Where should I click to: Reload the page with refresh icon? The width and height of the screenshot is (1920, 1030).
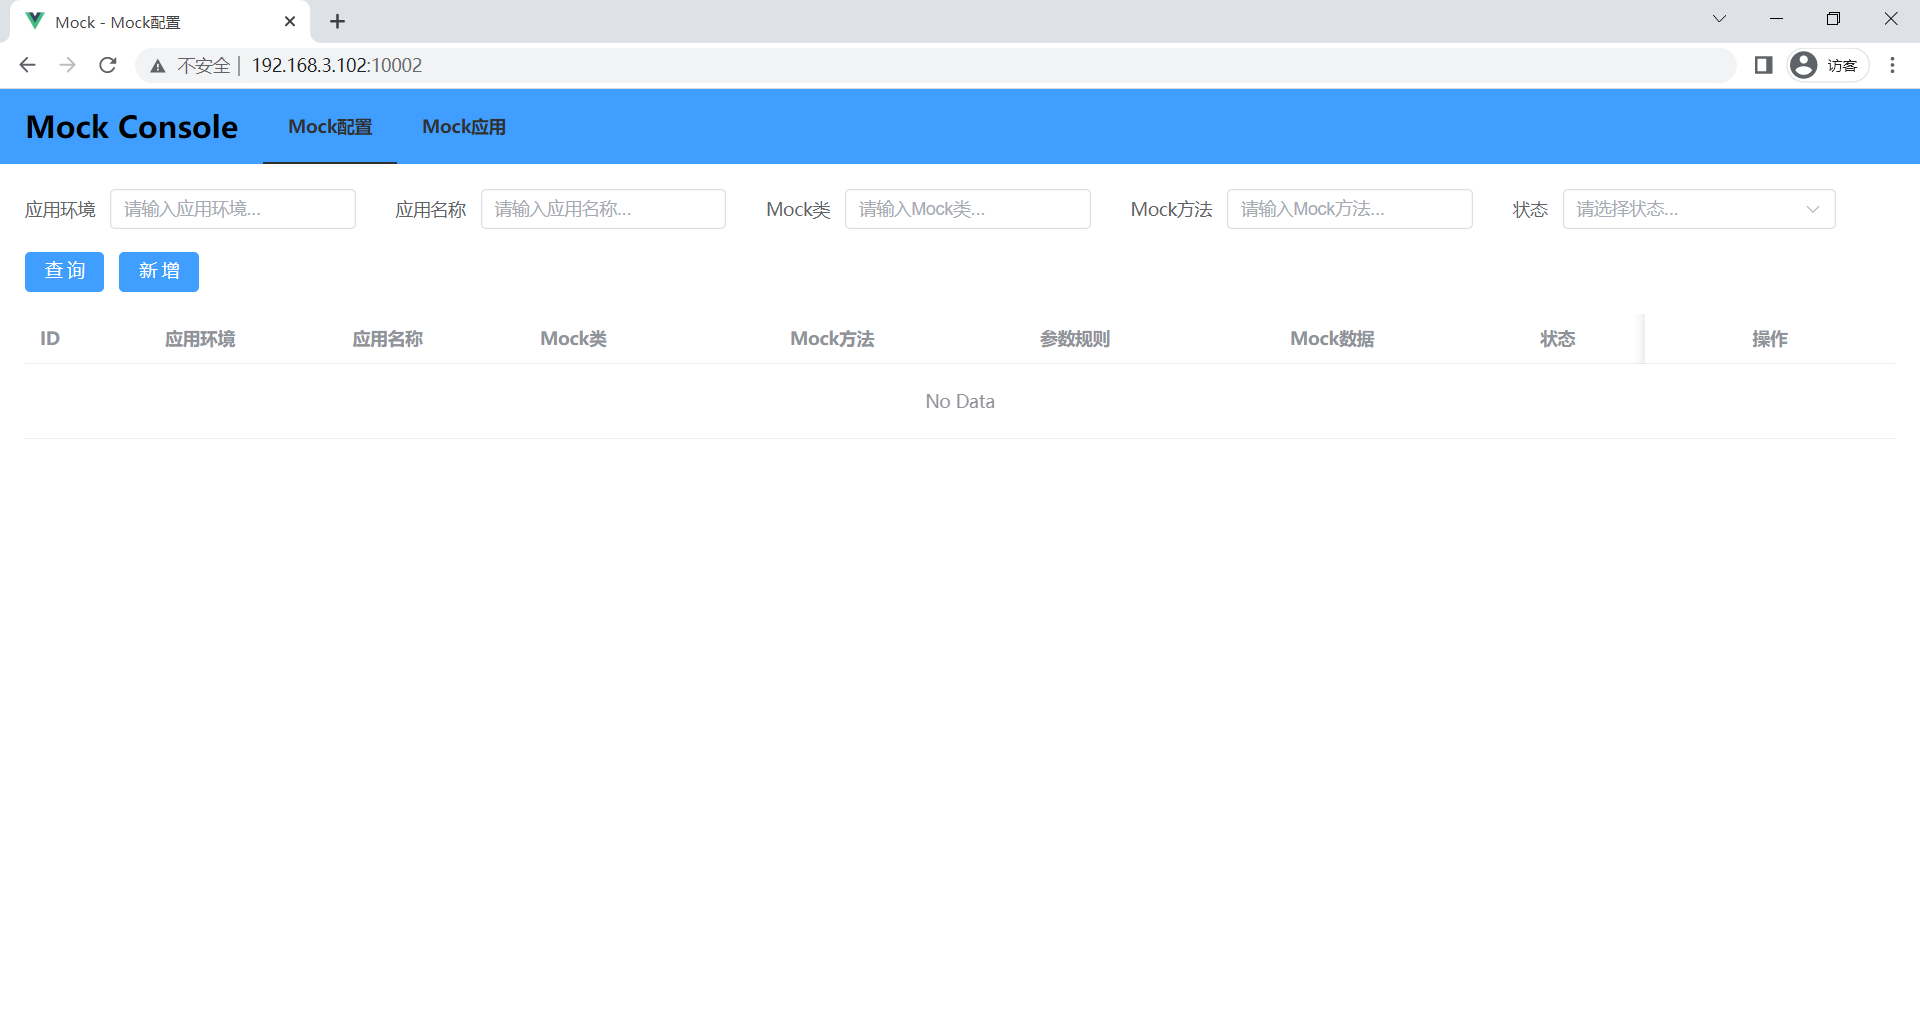pos(108,65)
